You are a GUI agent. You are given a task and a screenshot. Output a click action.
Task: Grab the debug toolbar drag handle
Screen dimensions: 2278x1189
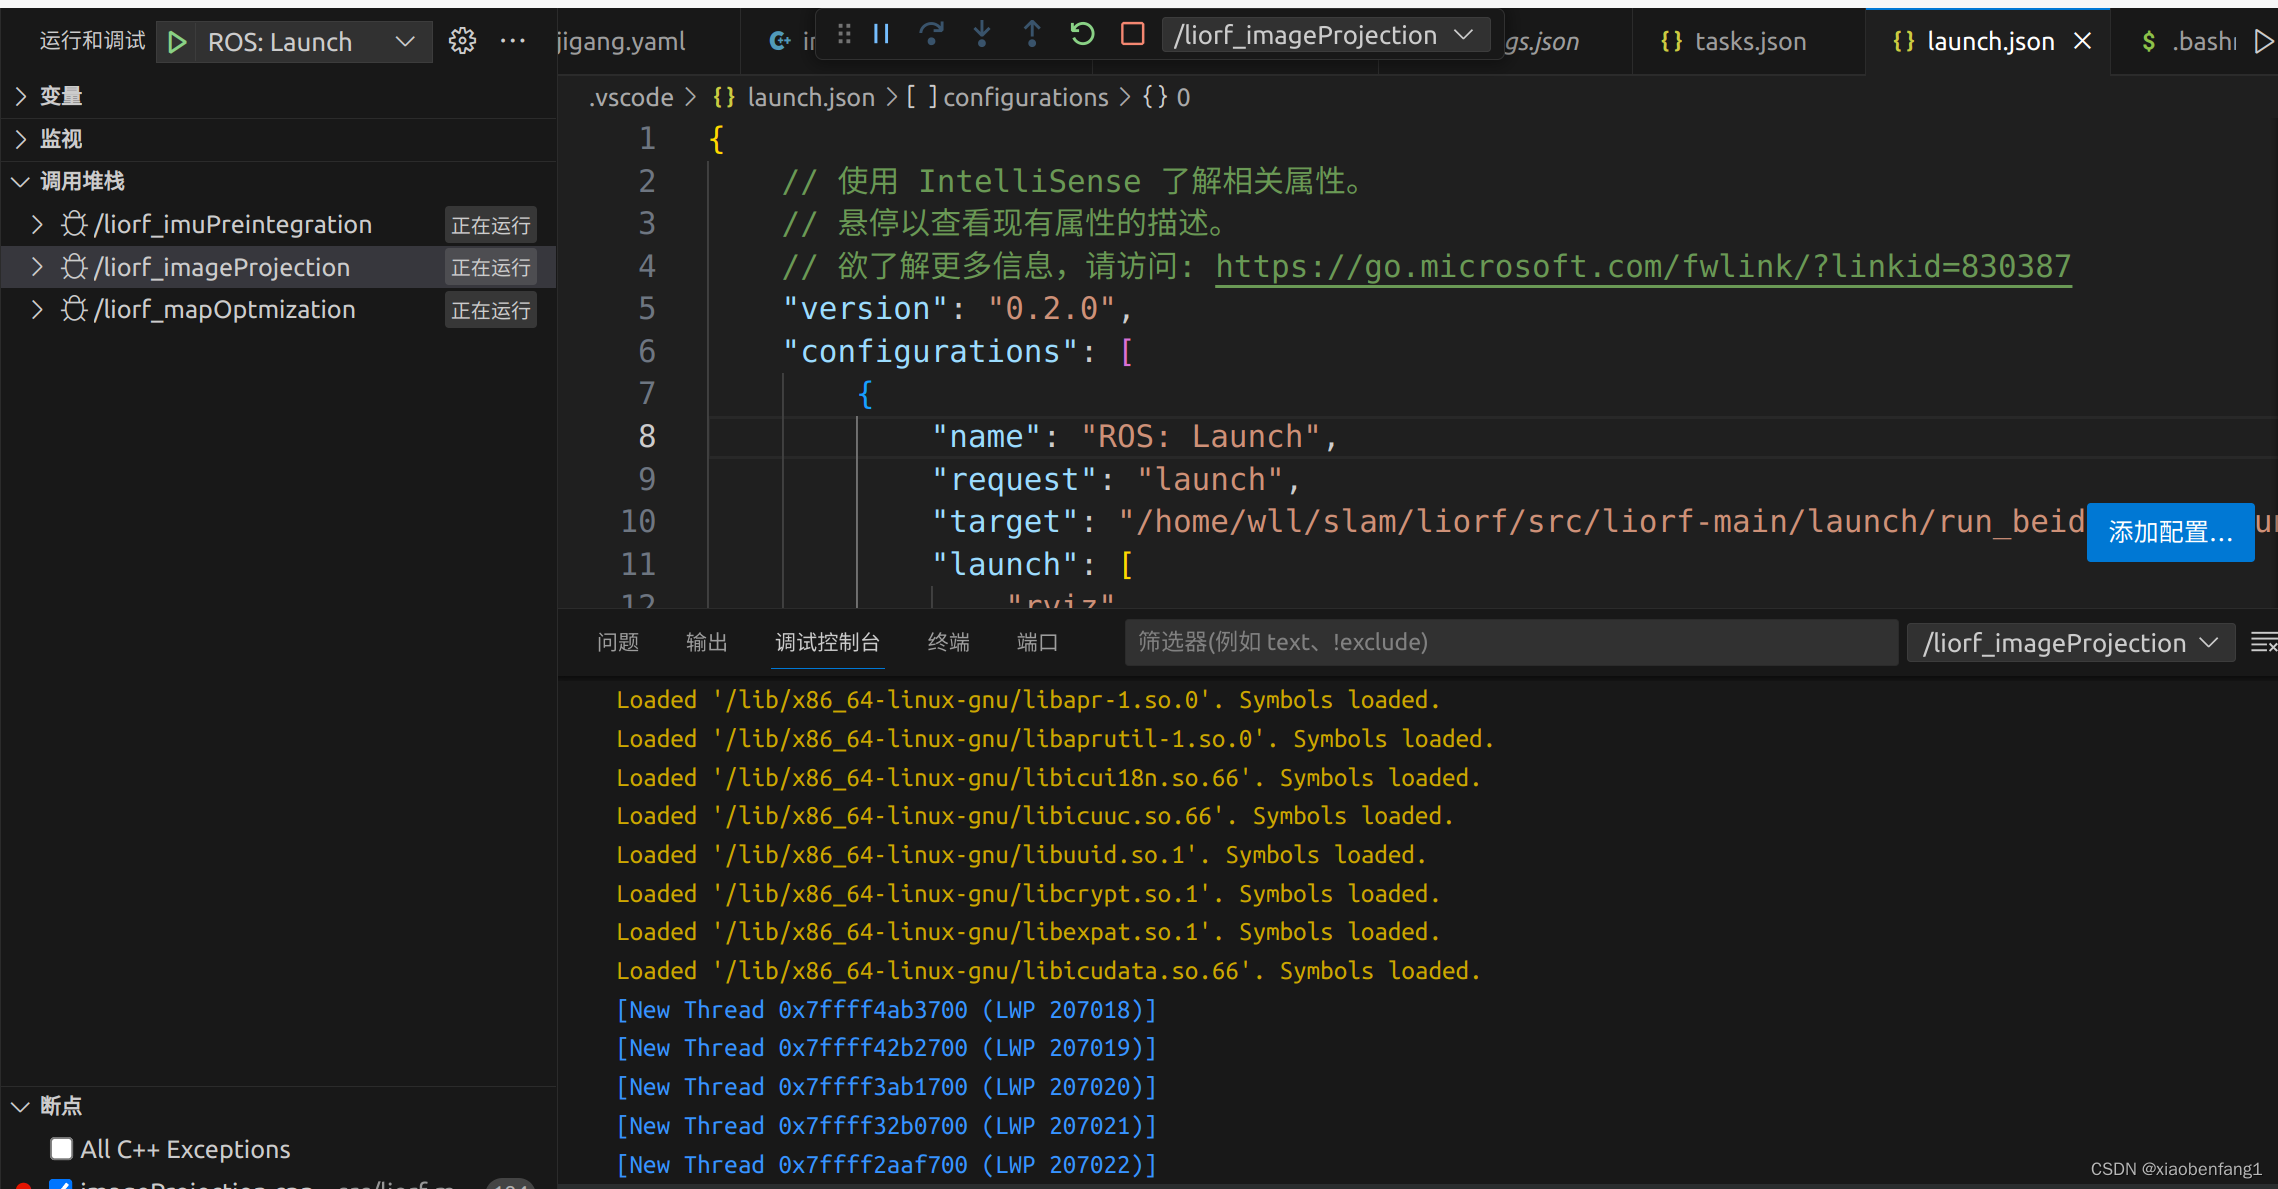(x=845, y=35)
